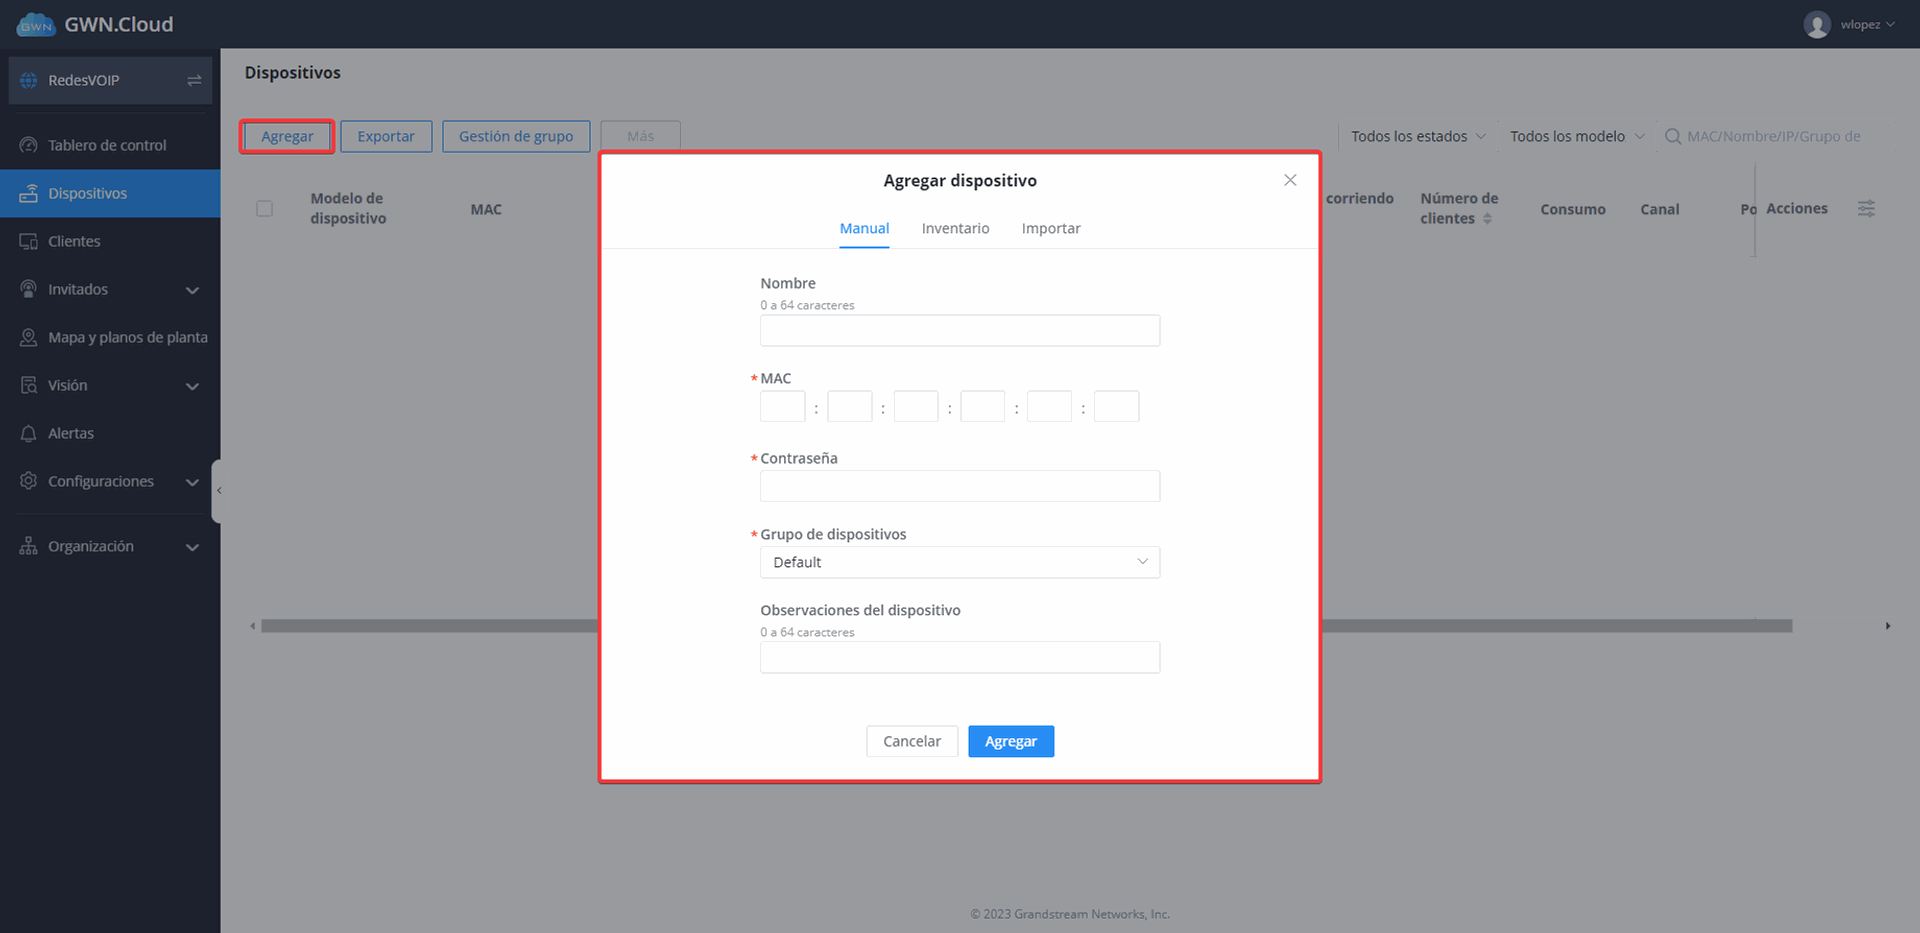
Task: Select Dispositivos in the sidebar
Action: 110,193
